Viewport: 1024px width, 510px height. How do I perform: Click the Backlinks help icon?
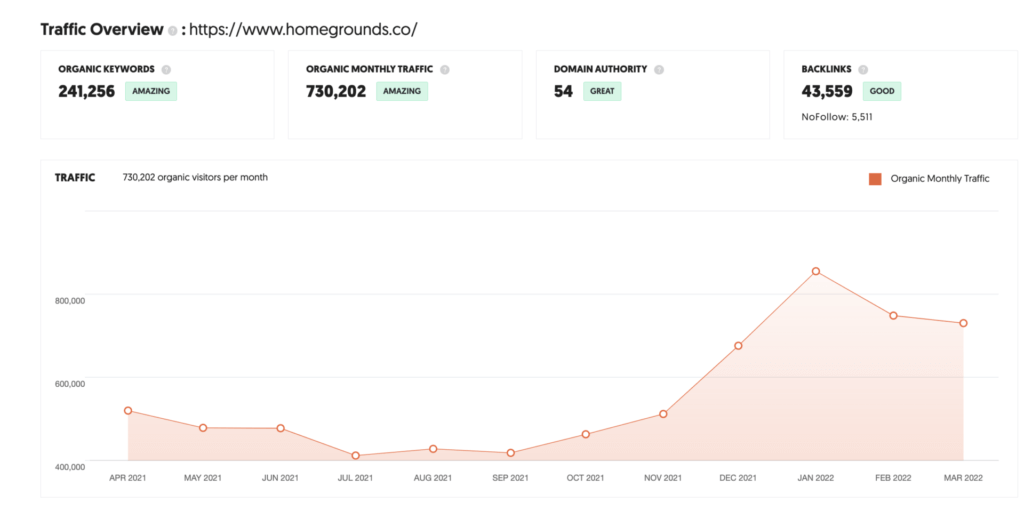click(x=863, y=69)
